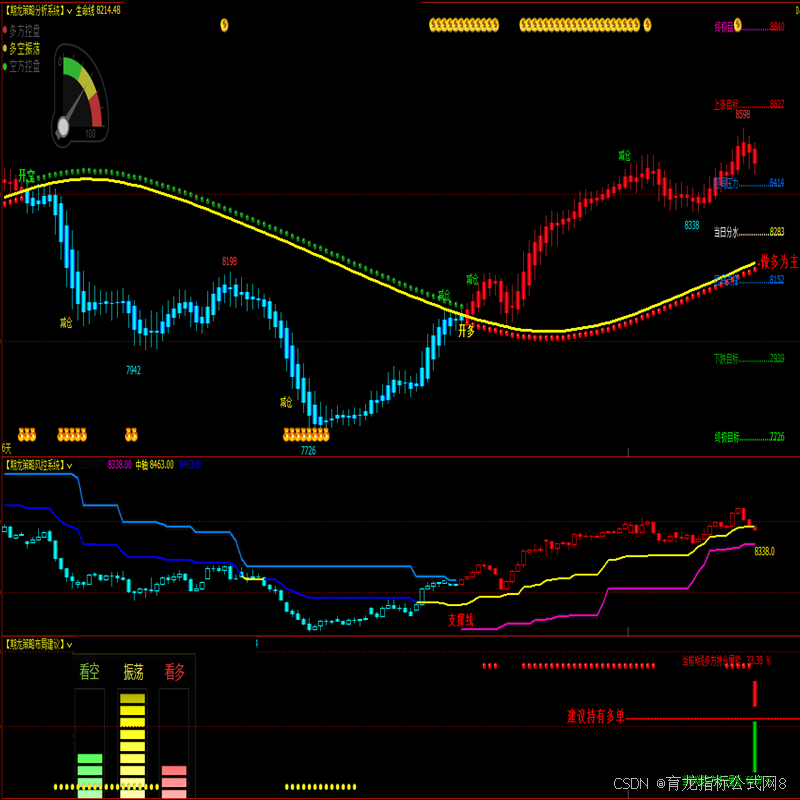Click the 做多为主 signal text

click(x=779, y=262)
